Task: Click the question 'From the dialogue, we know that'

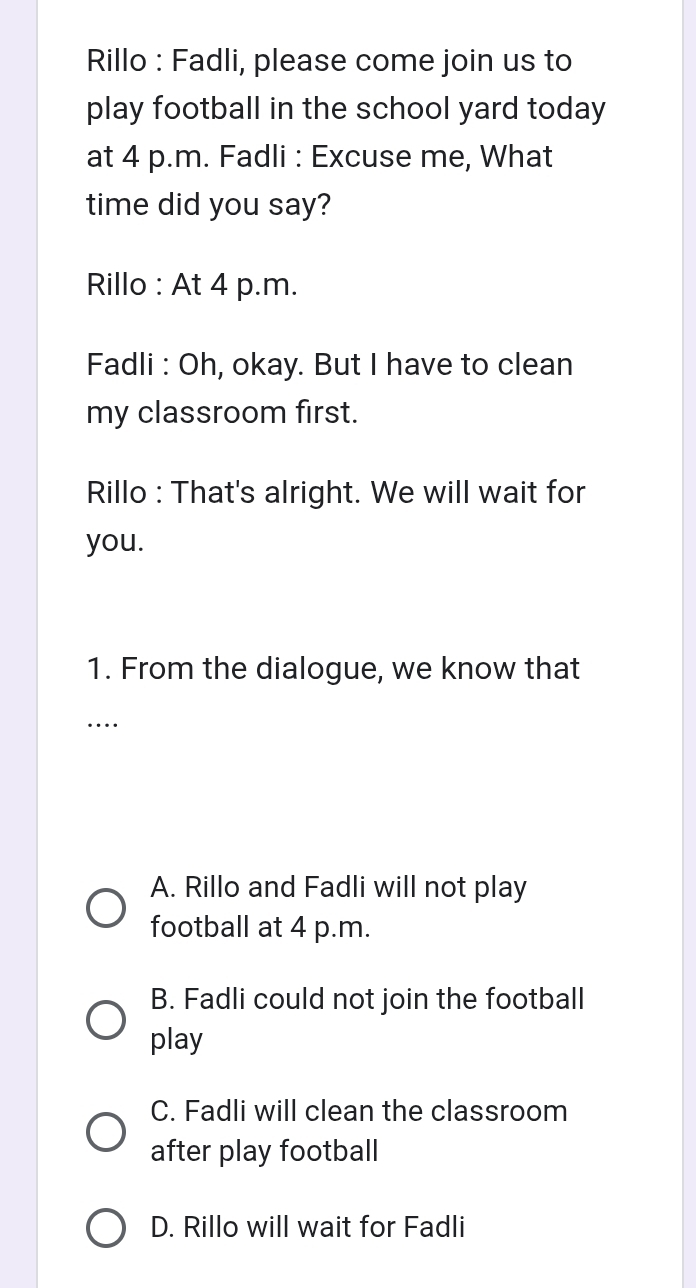Action: pos(333,668)
